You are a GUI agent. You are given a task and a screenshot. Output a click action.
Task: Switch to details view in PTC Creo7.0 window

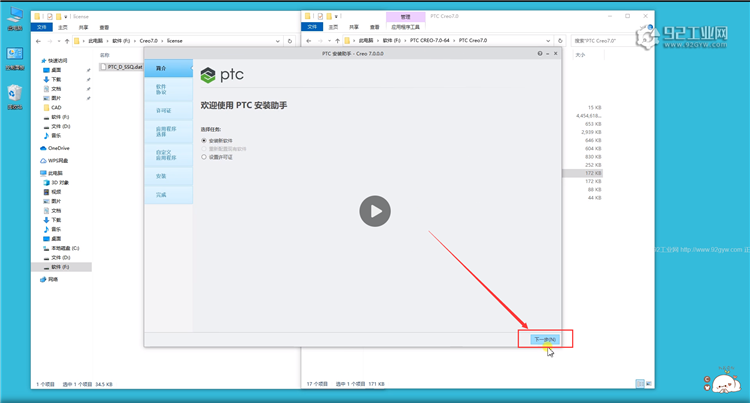pos(640,383)
